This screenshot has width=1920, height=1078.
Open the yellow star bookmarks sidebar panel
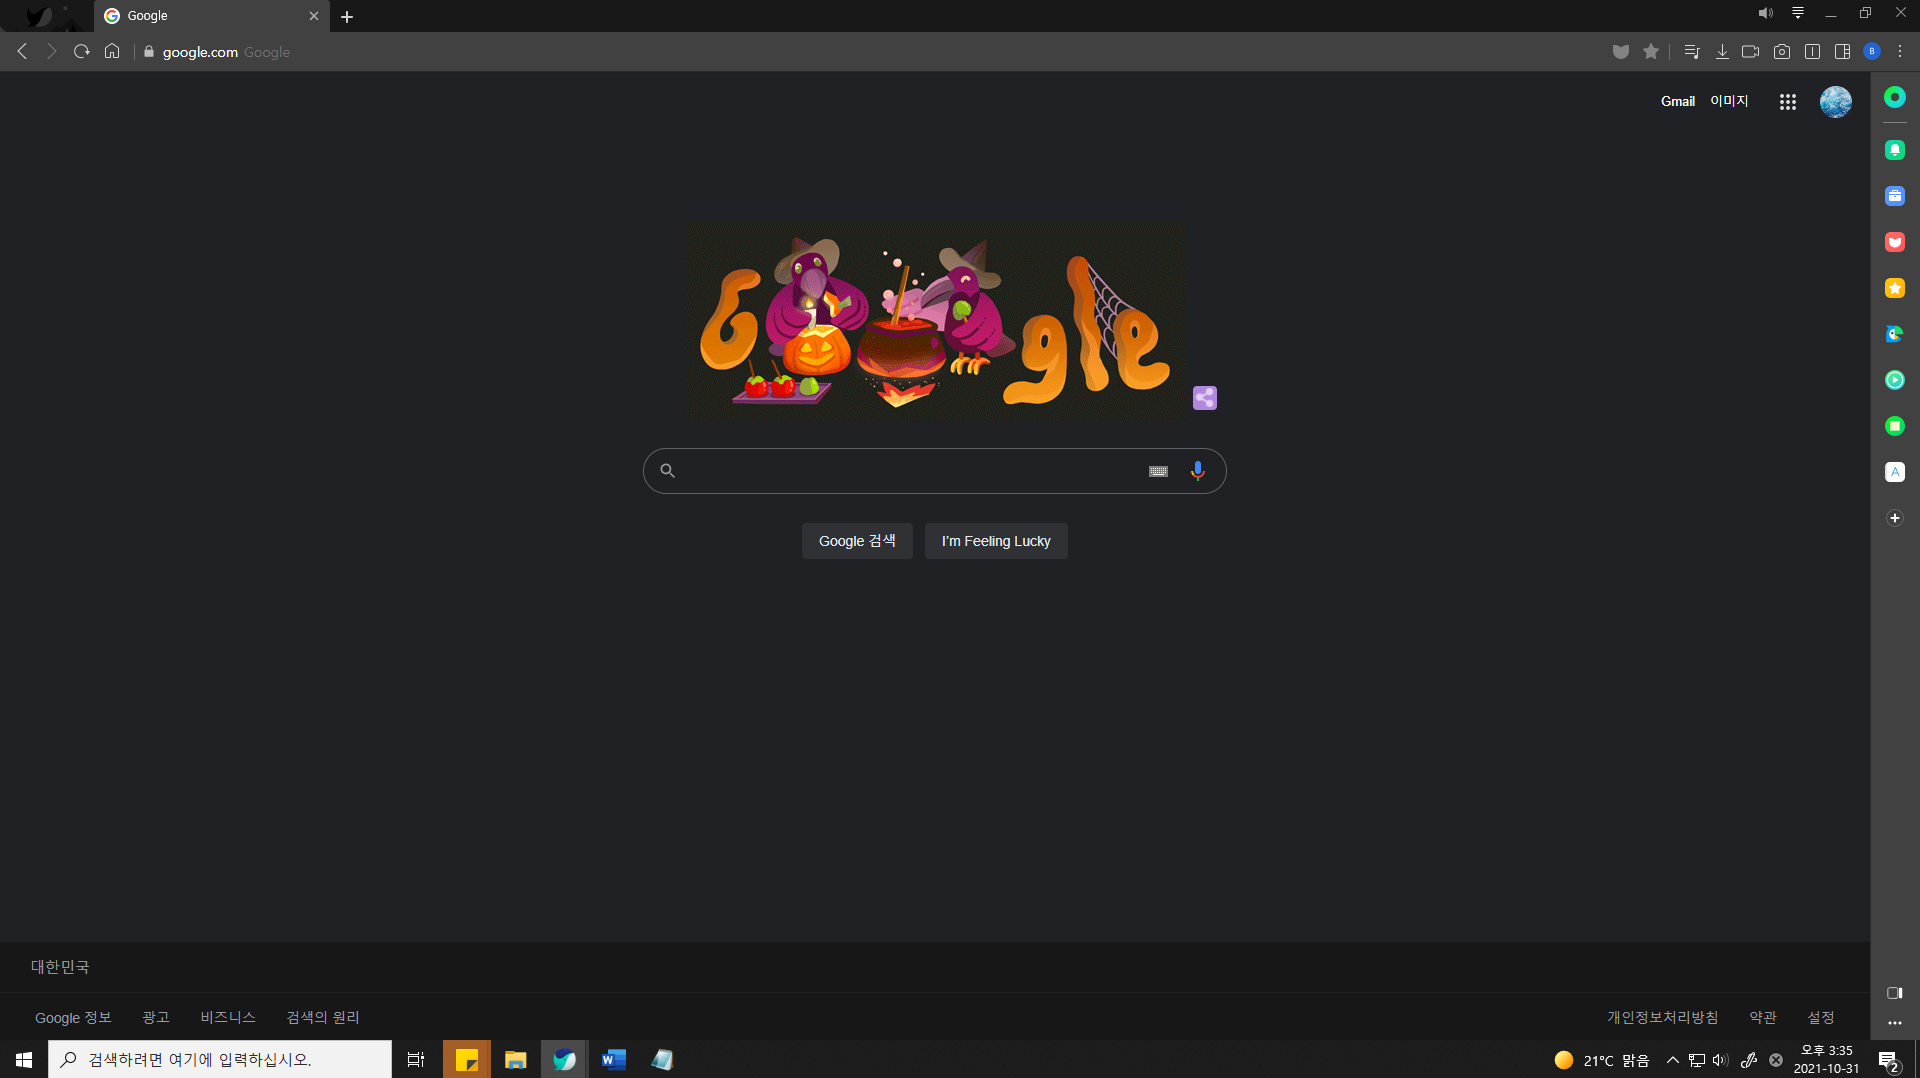pyautogui.click(x=1895, y=288)
